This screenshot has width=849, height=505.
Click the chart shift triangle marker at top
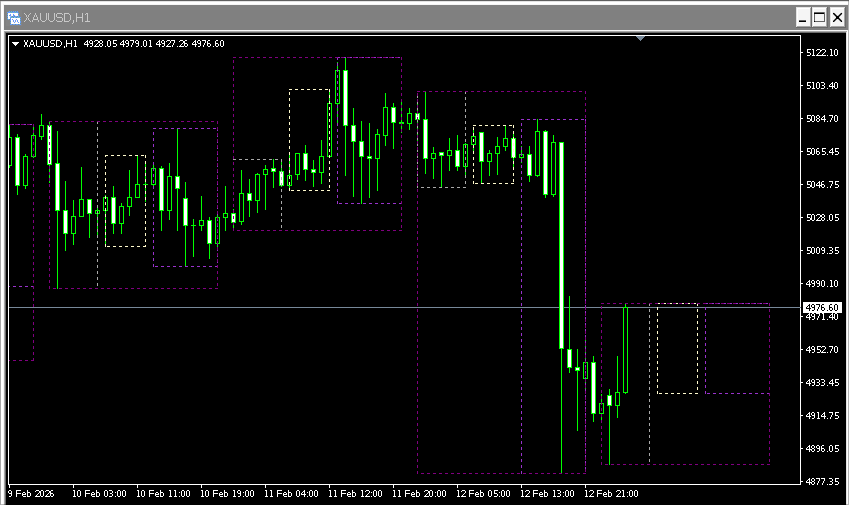[x=641, y=38]
